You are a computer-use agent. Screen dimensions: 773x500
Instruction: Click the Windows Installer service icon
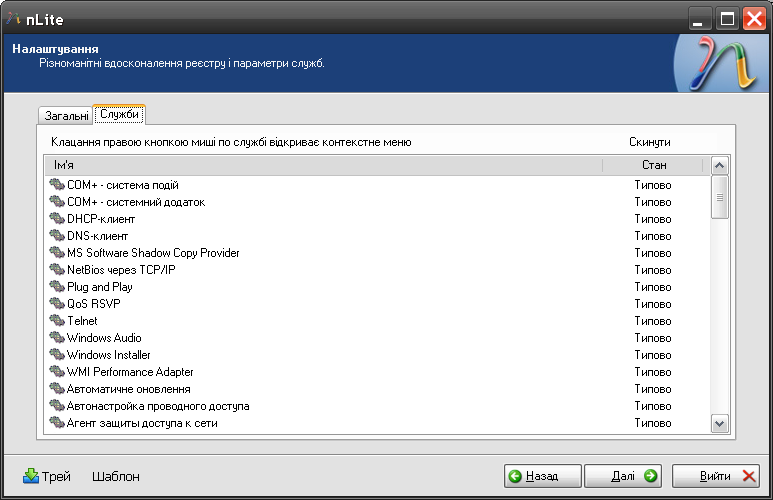[57, 355]
